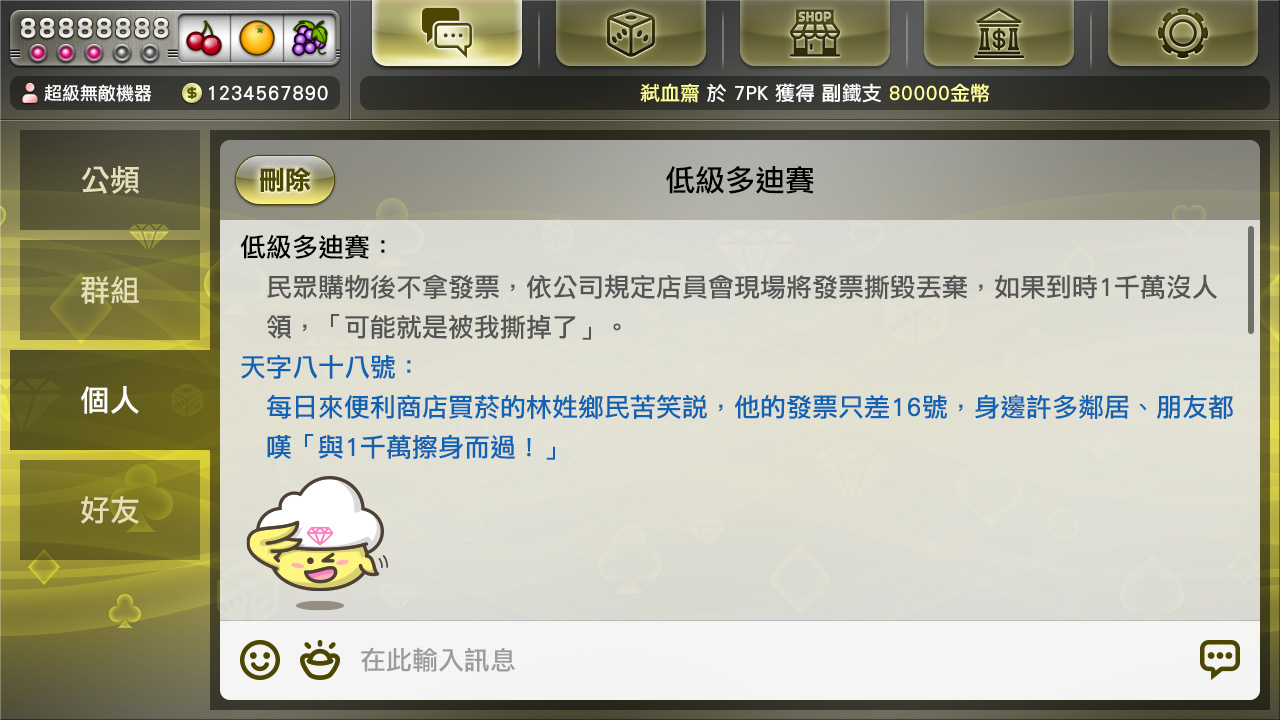
Task: Open the bank building tab
Action: pos(999,33)
